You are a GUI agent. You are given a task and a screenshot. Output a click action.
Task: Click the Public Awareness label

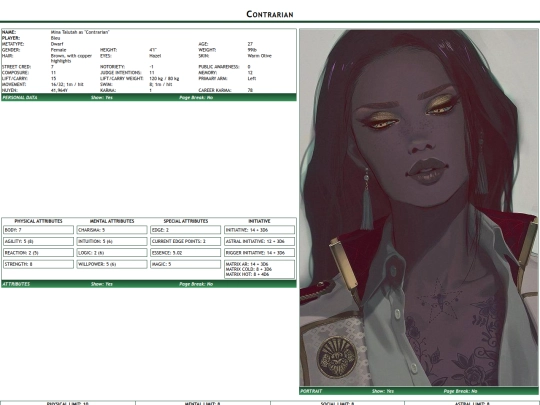(219, 67)
